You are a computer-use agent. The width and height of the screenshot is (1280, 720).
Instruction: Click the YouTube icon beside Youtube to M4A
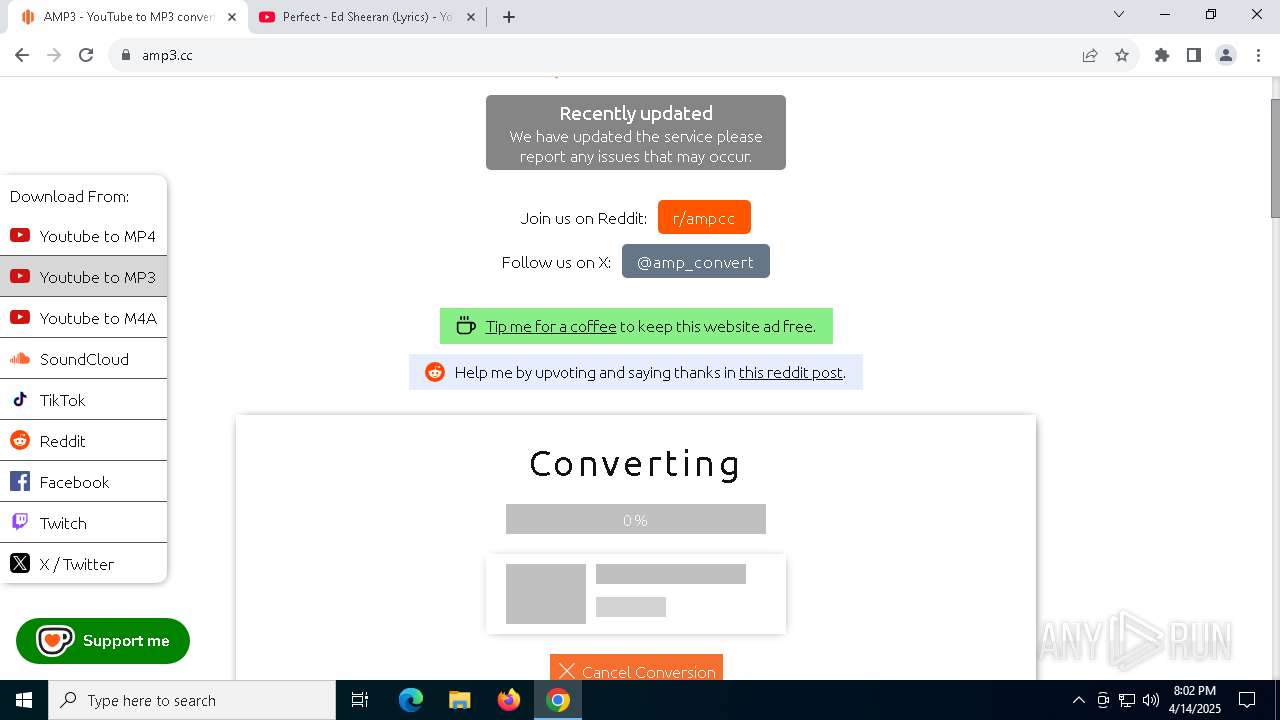point(20,318)
